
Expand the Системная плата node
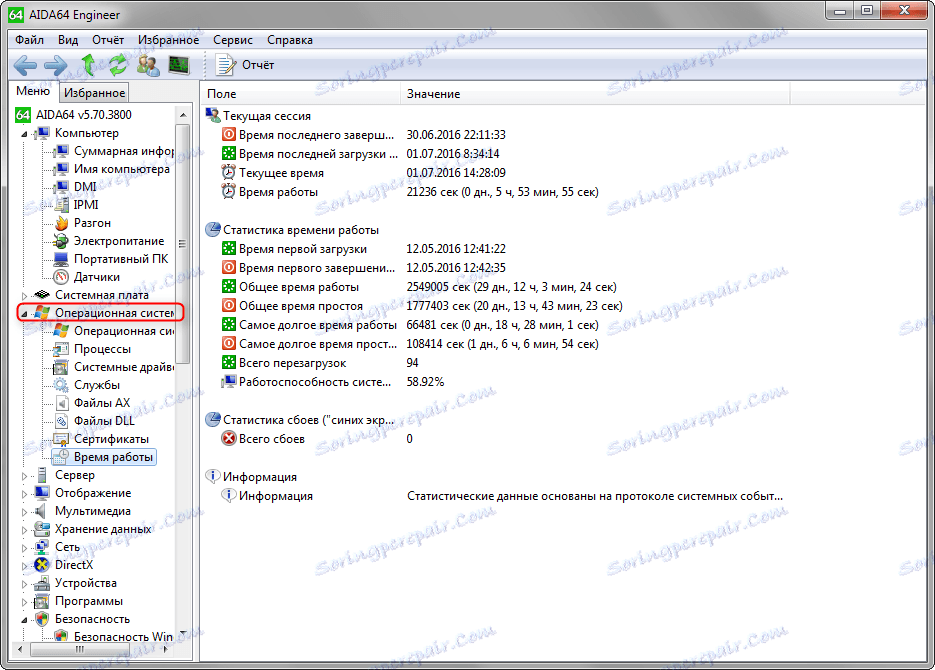(24, 295)
